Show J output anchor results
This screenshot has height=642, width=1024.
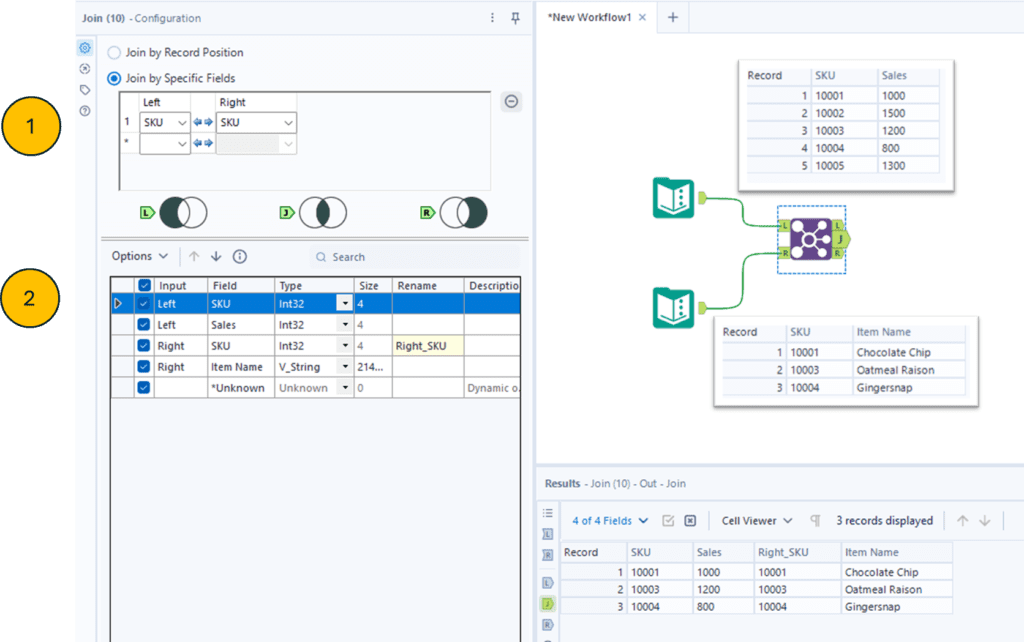pyautogui.click(x=547, y=604)
